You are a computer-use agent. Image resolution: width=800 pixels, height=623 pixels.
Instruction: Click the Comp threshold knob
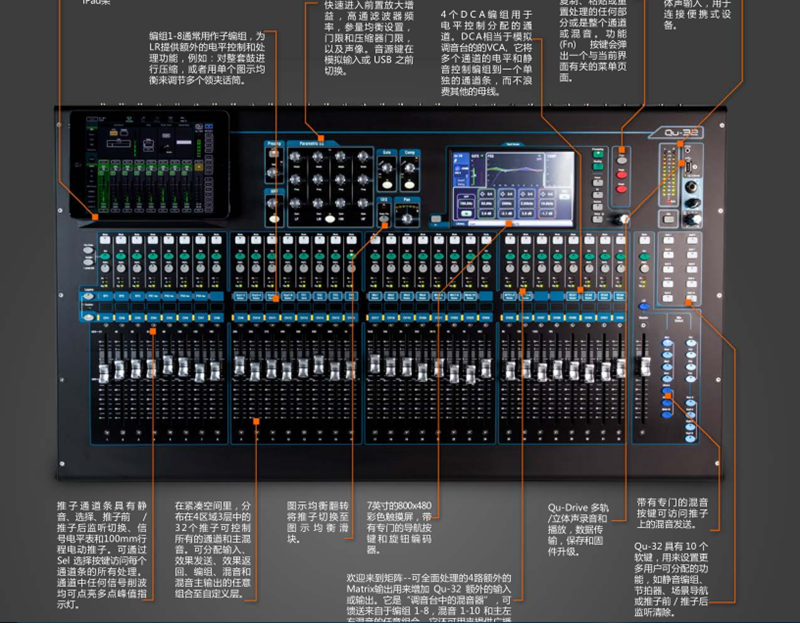pyautogui.click(x=409, y=167)
